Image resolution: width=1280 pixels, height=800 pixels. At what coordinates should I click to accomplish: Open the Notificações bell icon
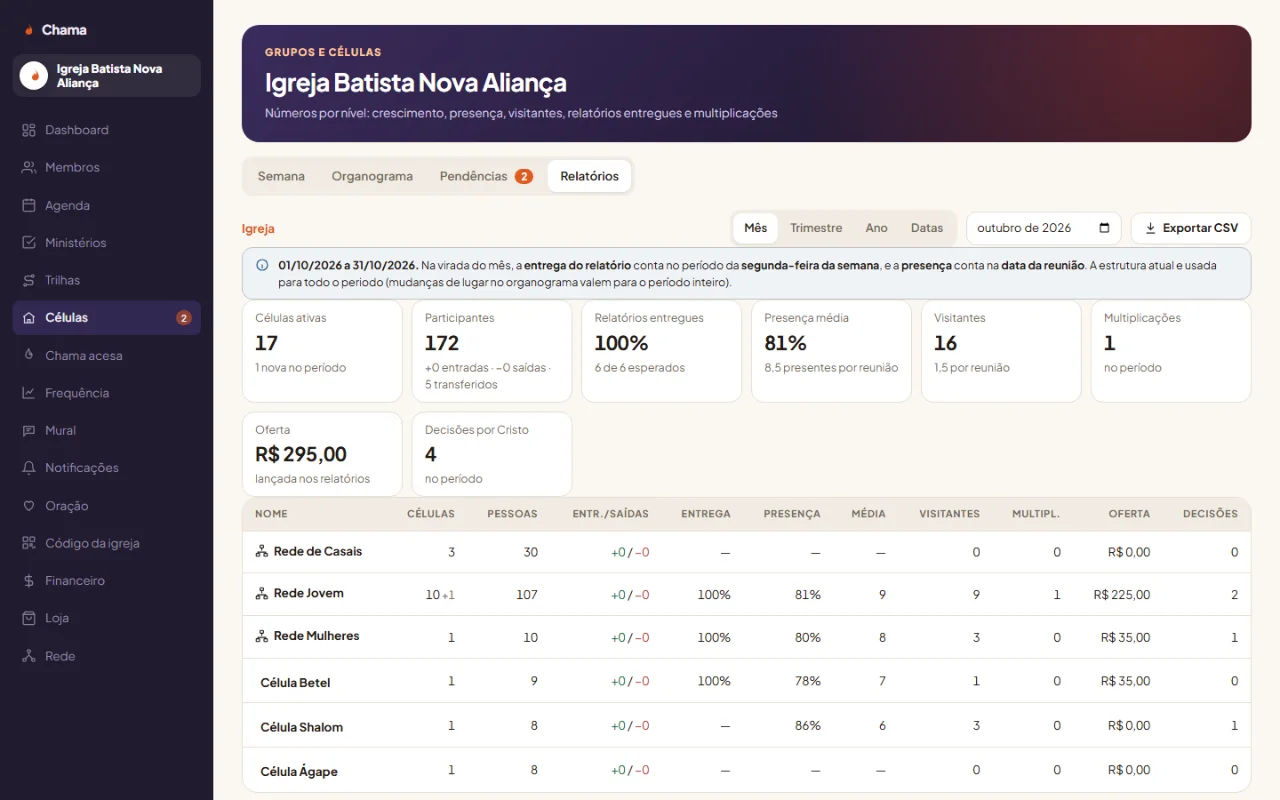coord(28,468)
